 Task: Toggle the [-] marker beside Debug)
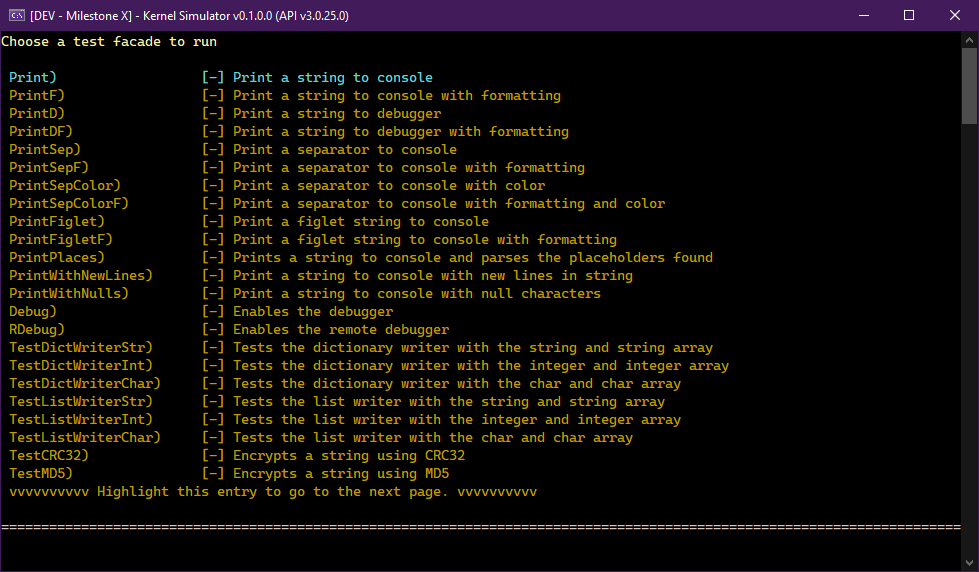(213, 312)
